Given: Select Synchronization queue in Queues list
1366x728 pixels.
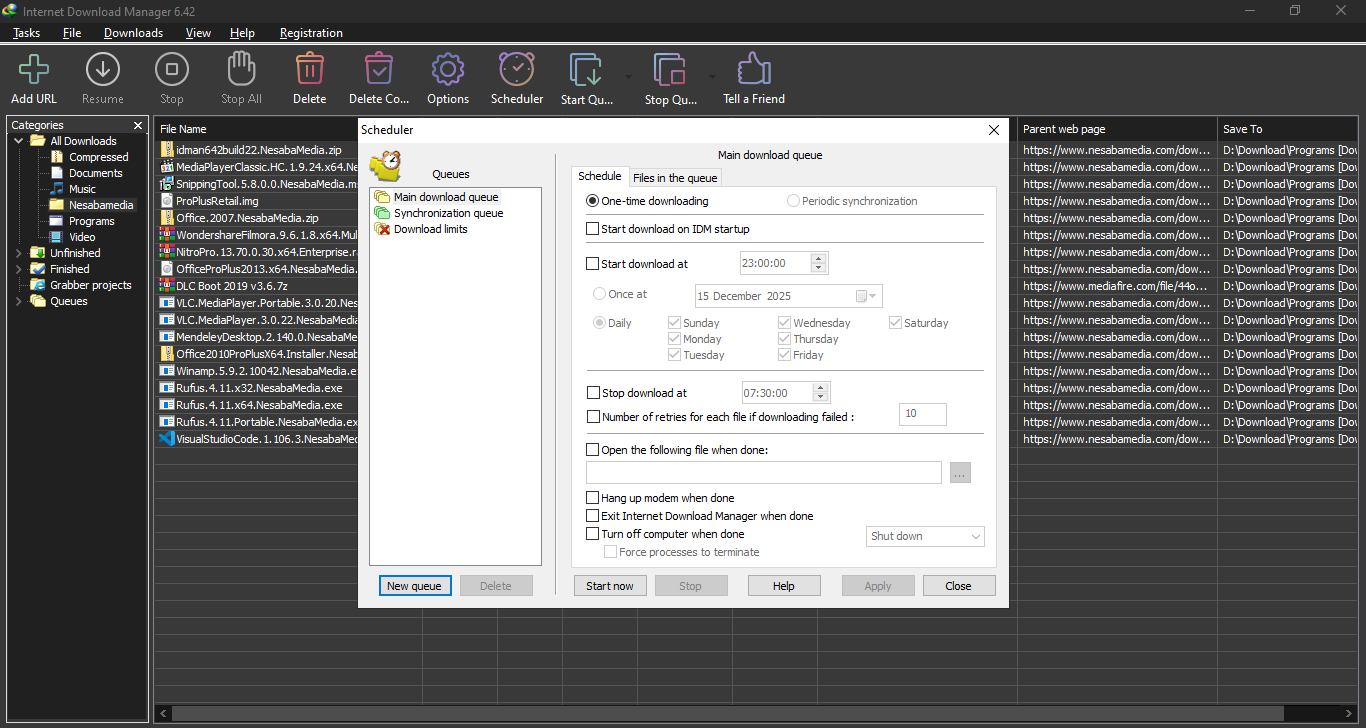Looking at the screenshot, I should coord(447,213).
